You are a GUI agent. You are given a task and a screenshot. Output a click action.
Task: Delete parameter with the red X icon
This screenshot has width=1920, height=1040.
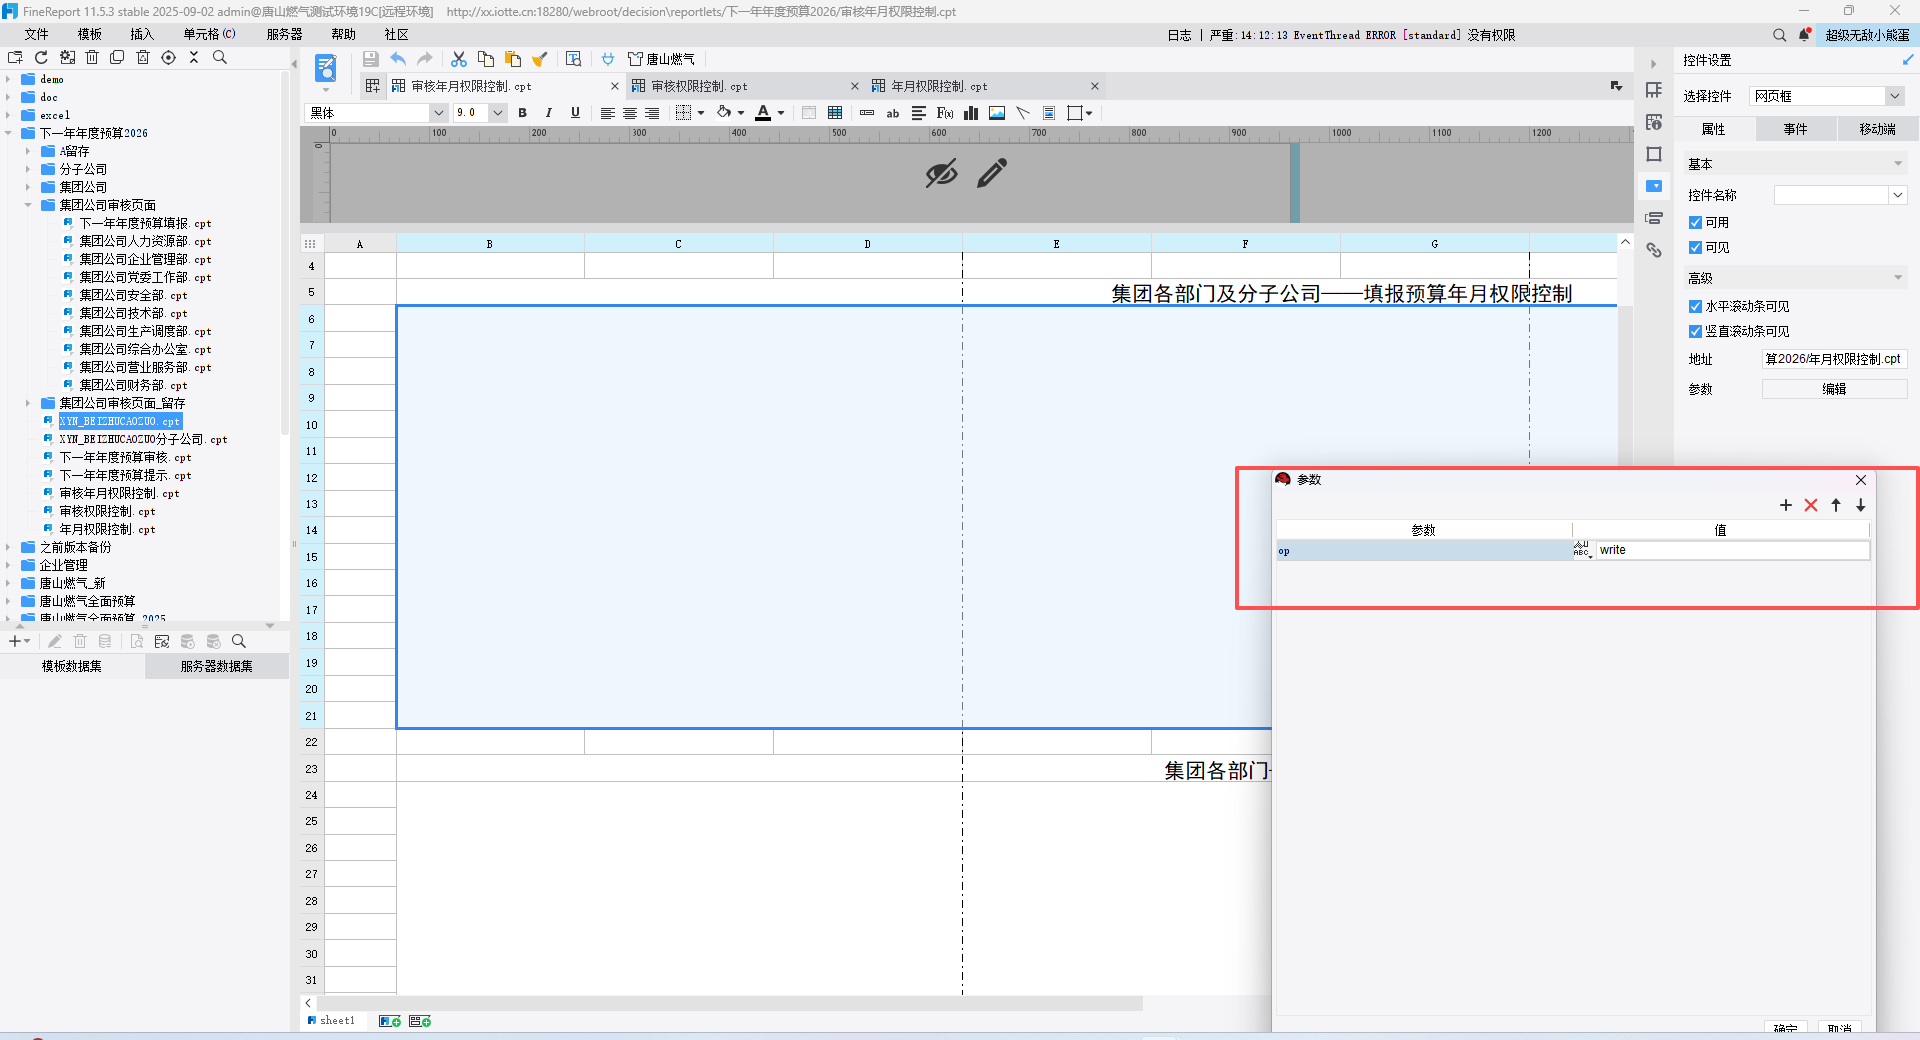1810,506
